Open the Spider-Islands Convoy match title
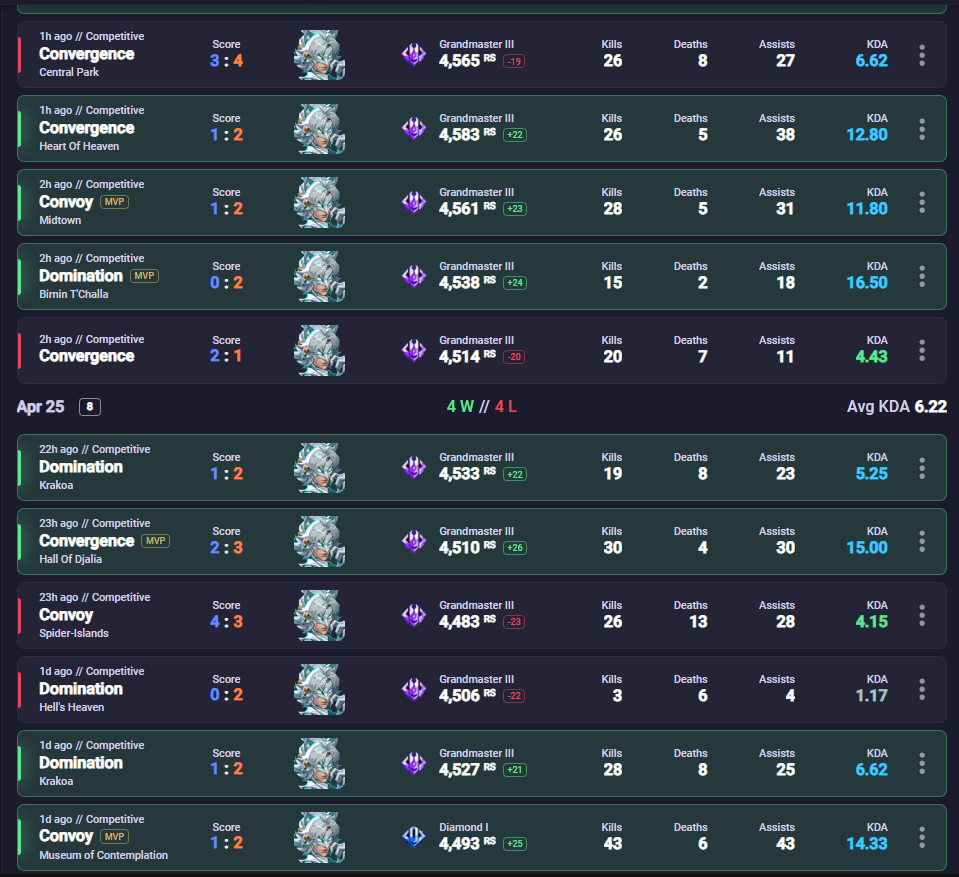The height and width of the screenshot is (877, 959). [66, 615]
